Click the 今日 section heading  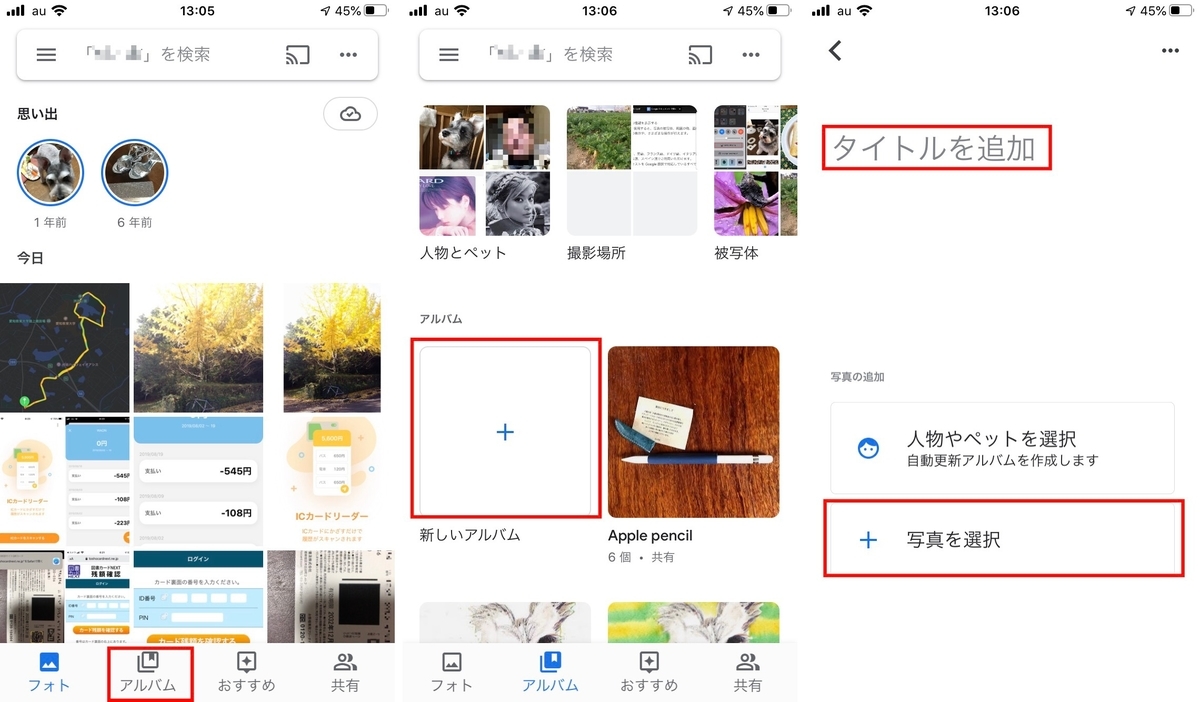(x=31, y=258)
